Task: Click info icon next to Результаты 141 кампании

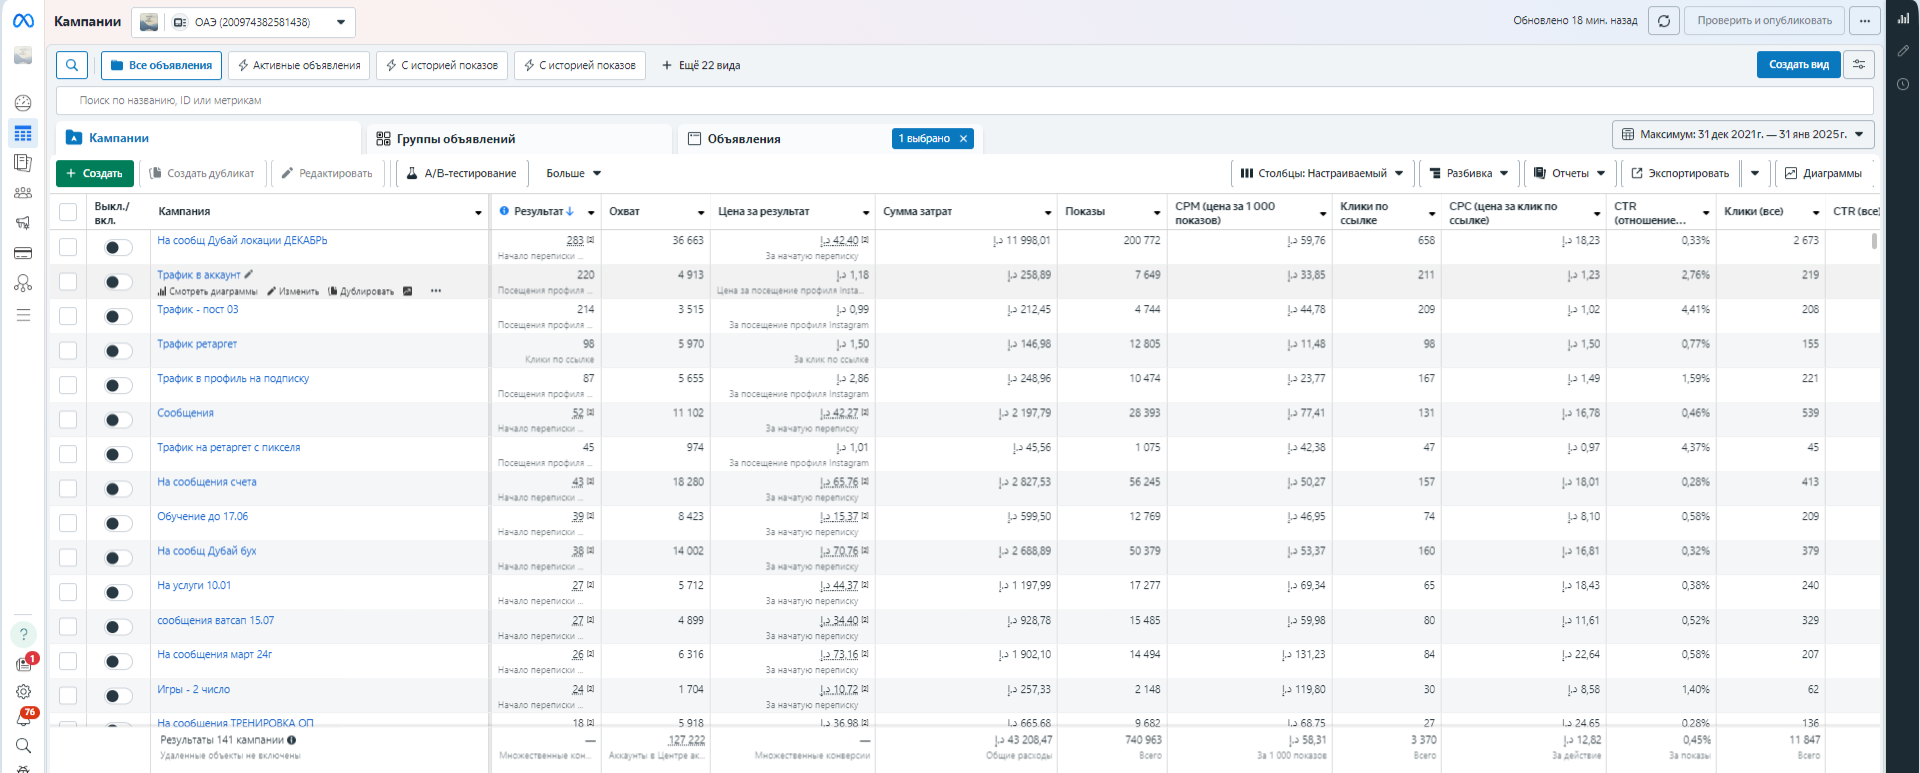Action: (292, 740)
